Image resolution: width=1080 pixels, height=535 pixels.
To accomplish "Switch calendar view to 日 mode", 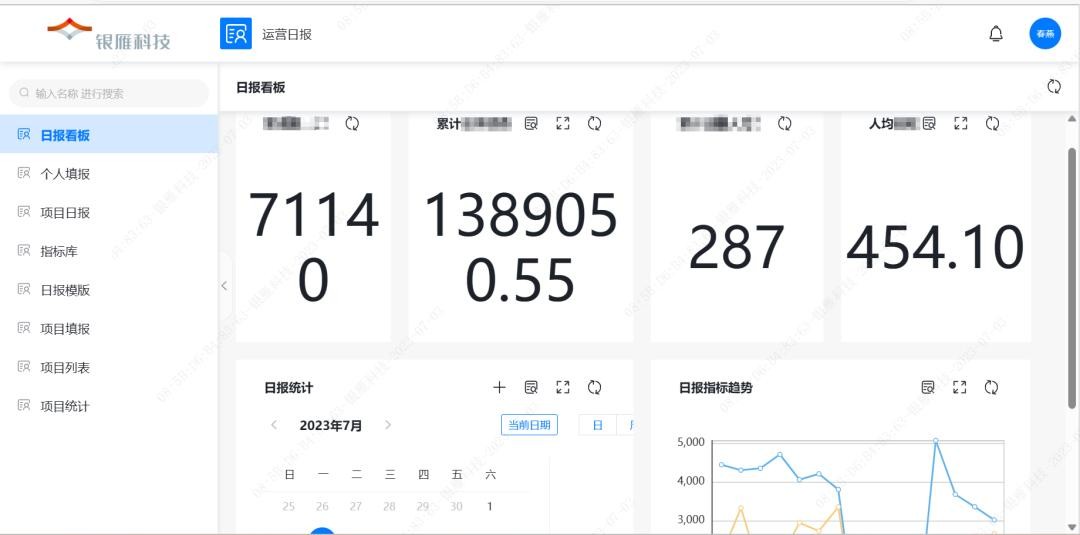I will tap(597, 425).
